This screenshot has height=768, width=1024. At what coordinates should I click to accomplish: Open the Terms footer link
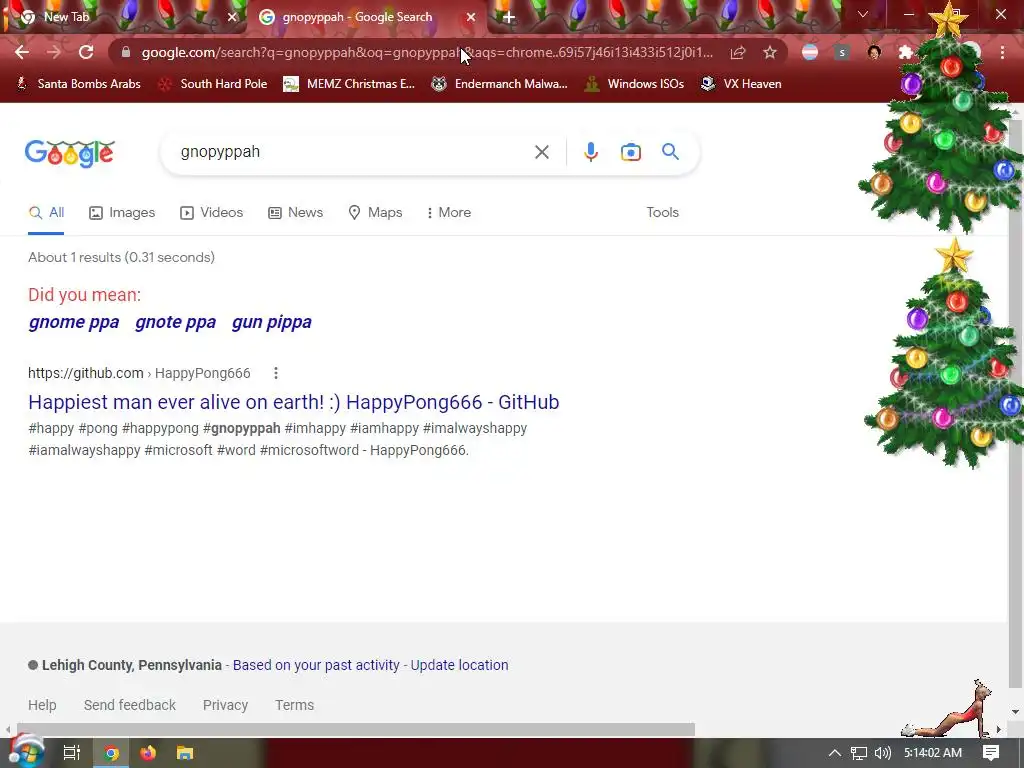pos(295,705)
